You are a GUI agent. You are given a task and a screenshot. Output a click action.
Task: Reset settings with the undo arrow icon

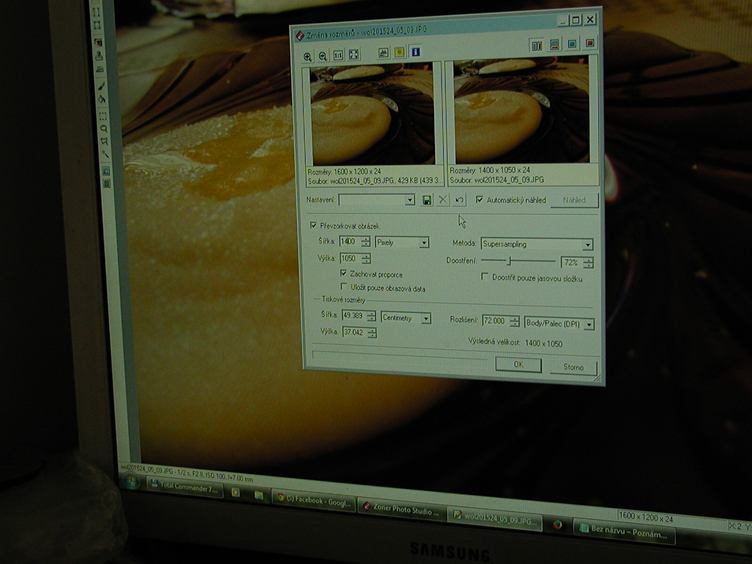(459, 200)
